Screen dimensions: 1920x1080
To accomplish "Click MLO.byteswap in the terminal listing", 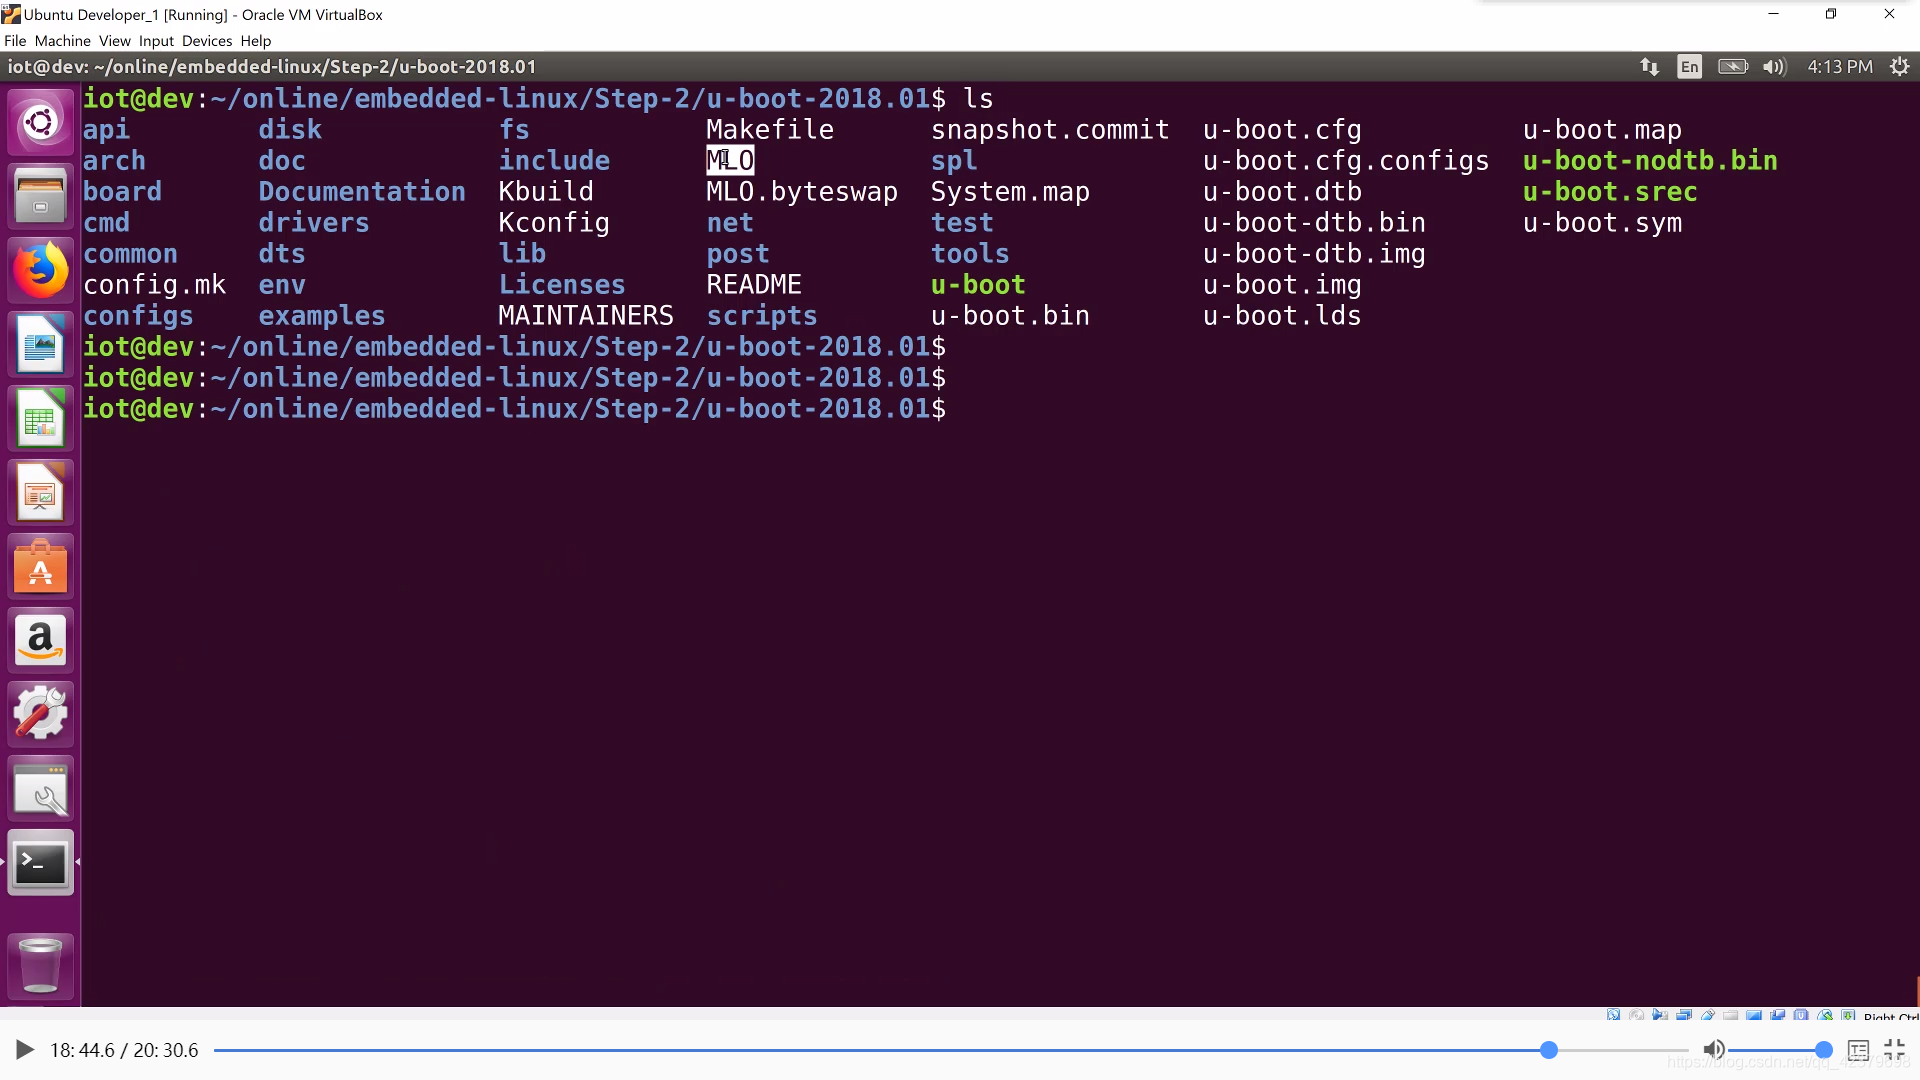I will [x=802, y=192].
